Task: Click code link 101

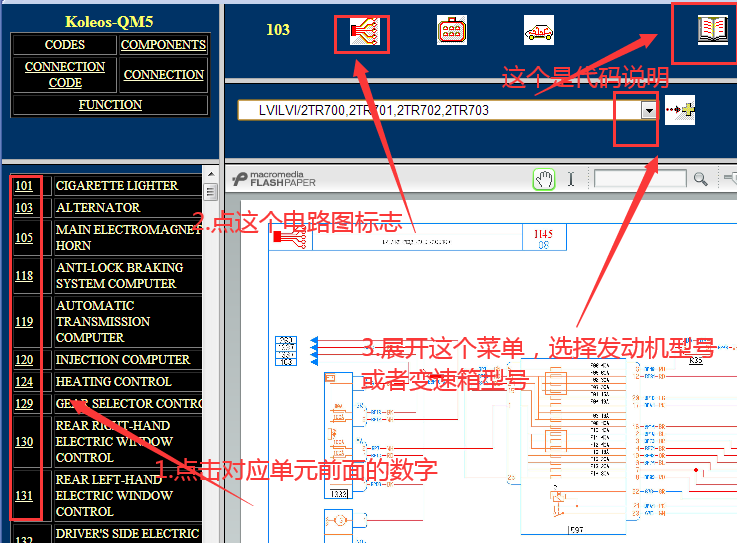Action: click(24, 186)
